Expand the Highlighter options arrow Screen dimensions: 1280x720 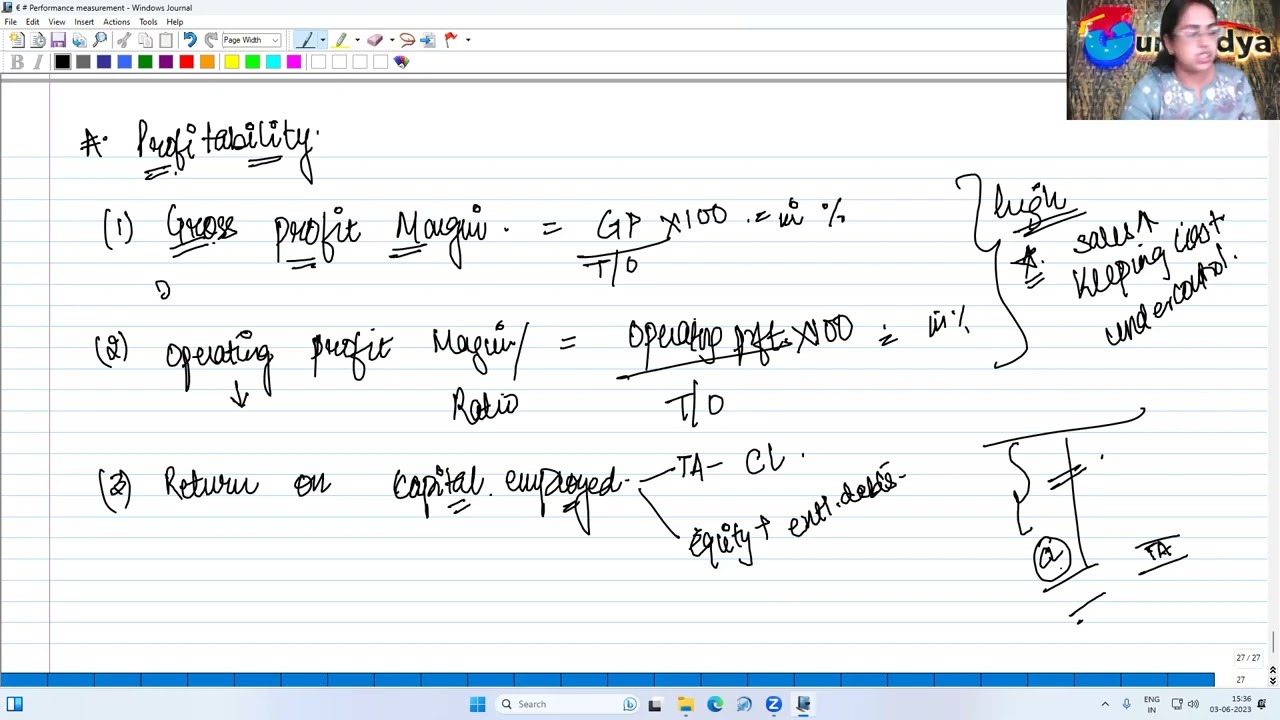[357, 40]
